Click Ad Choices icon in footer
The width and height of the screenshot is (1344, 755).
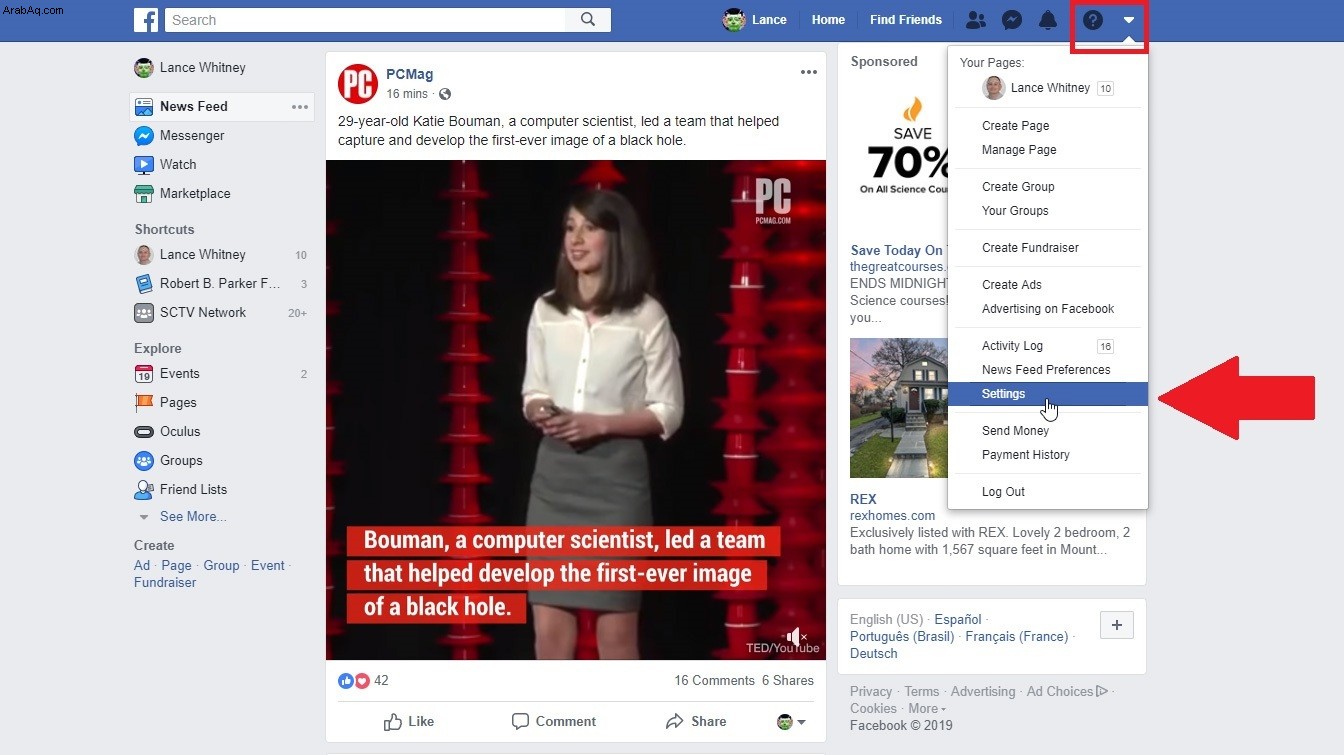(x=1101, y=691)
